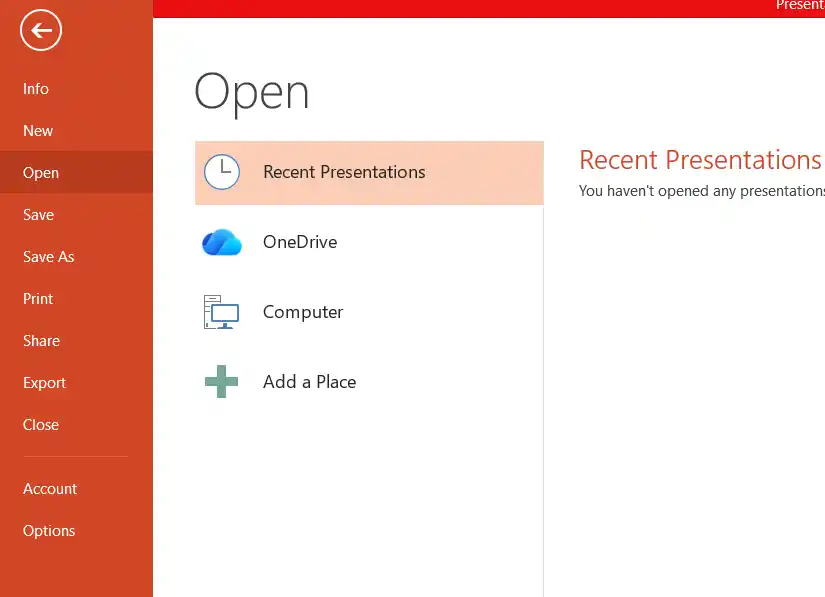Open the Save As page
The width and height of the screenshot is (825, 597).
pos(76,257)
